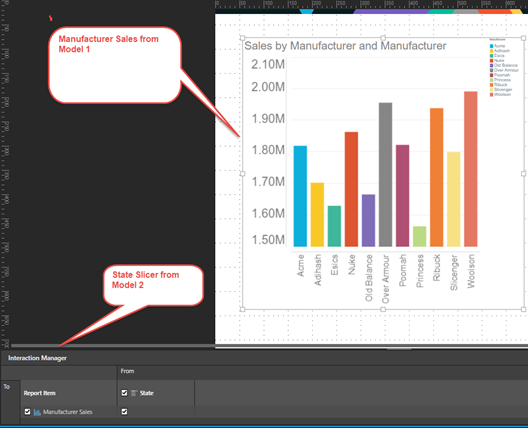Viewport: 528px width, 428px height.
Task: Click chart title Sales by Manufacturer and Manufacturer
Action: pyautogui.click(x=345, y=46)
